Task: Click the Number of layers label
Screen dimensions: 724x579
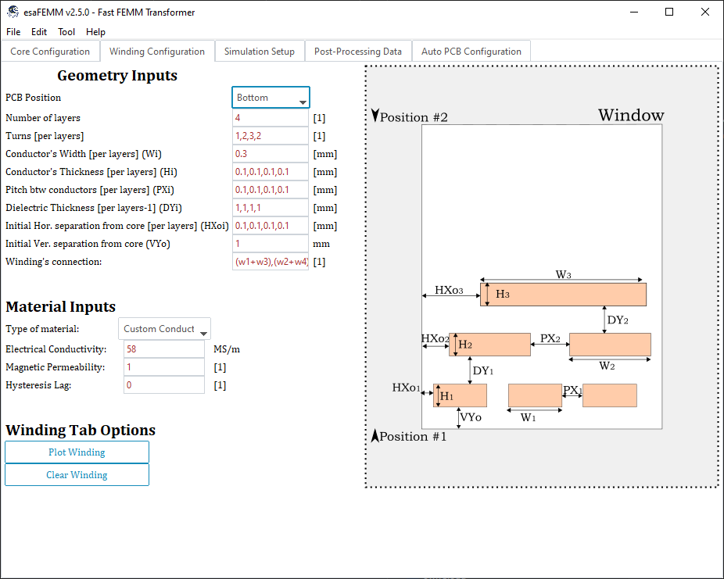Action: (x=43, y=118)
